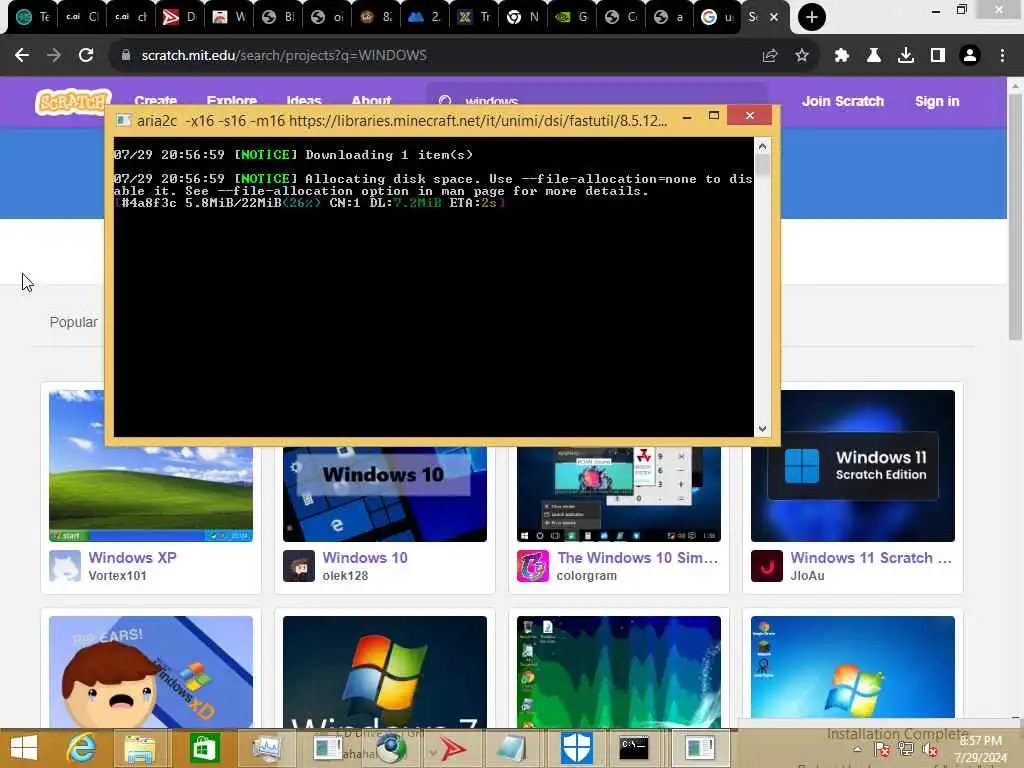Open Chrome downloads icon
This screenshot has height=768, width=1024.
coord(905,56)
